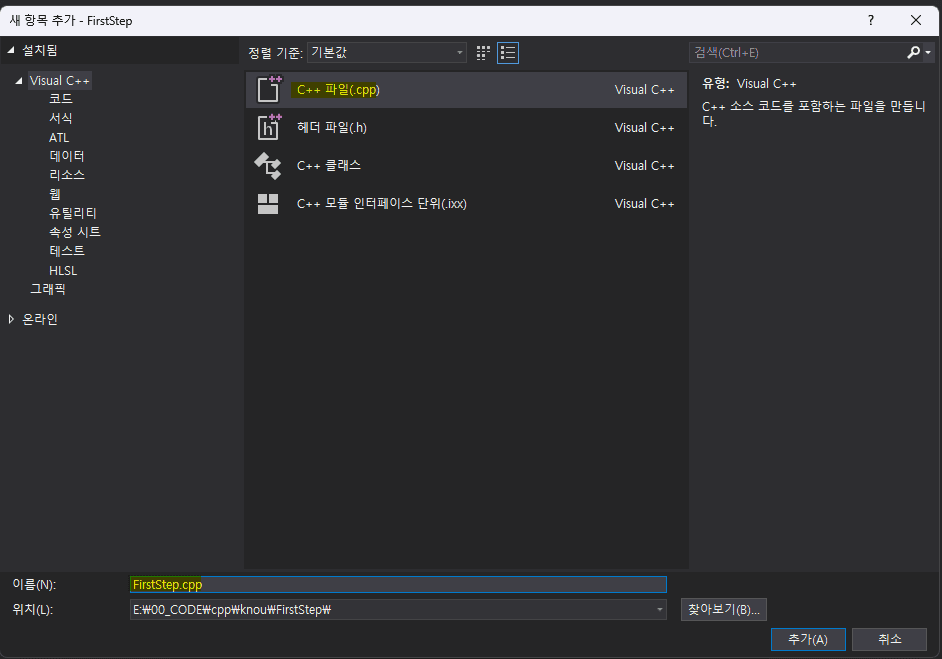Switch to small icons grid view

(x=484, y=53)
